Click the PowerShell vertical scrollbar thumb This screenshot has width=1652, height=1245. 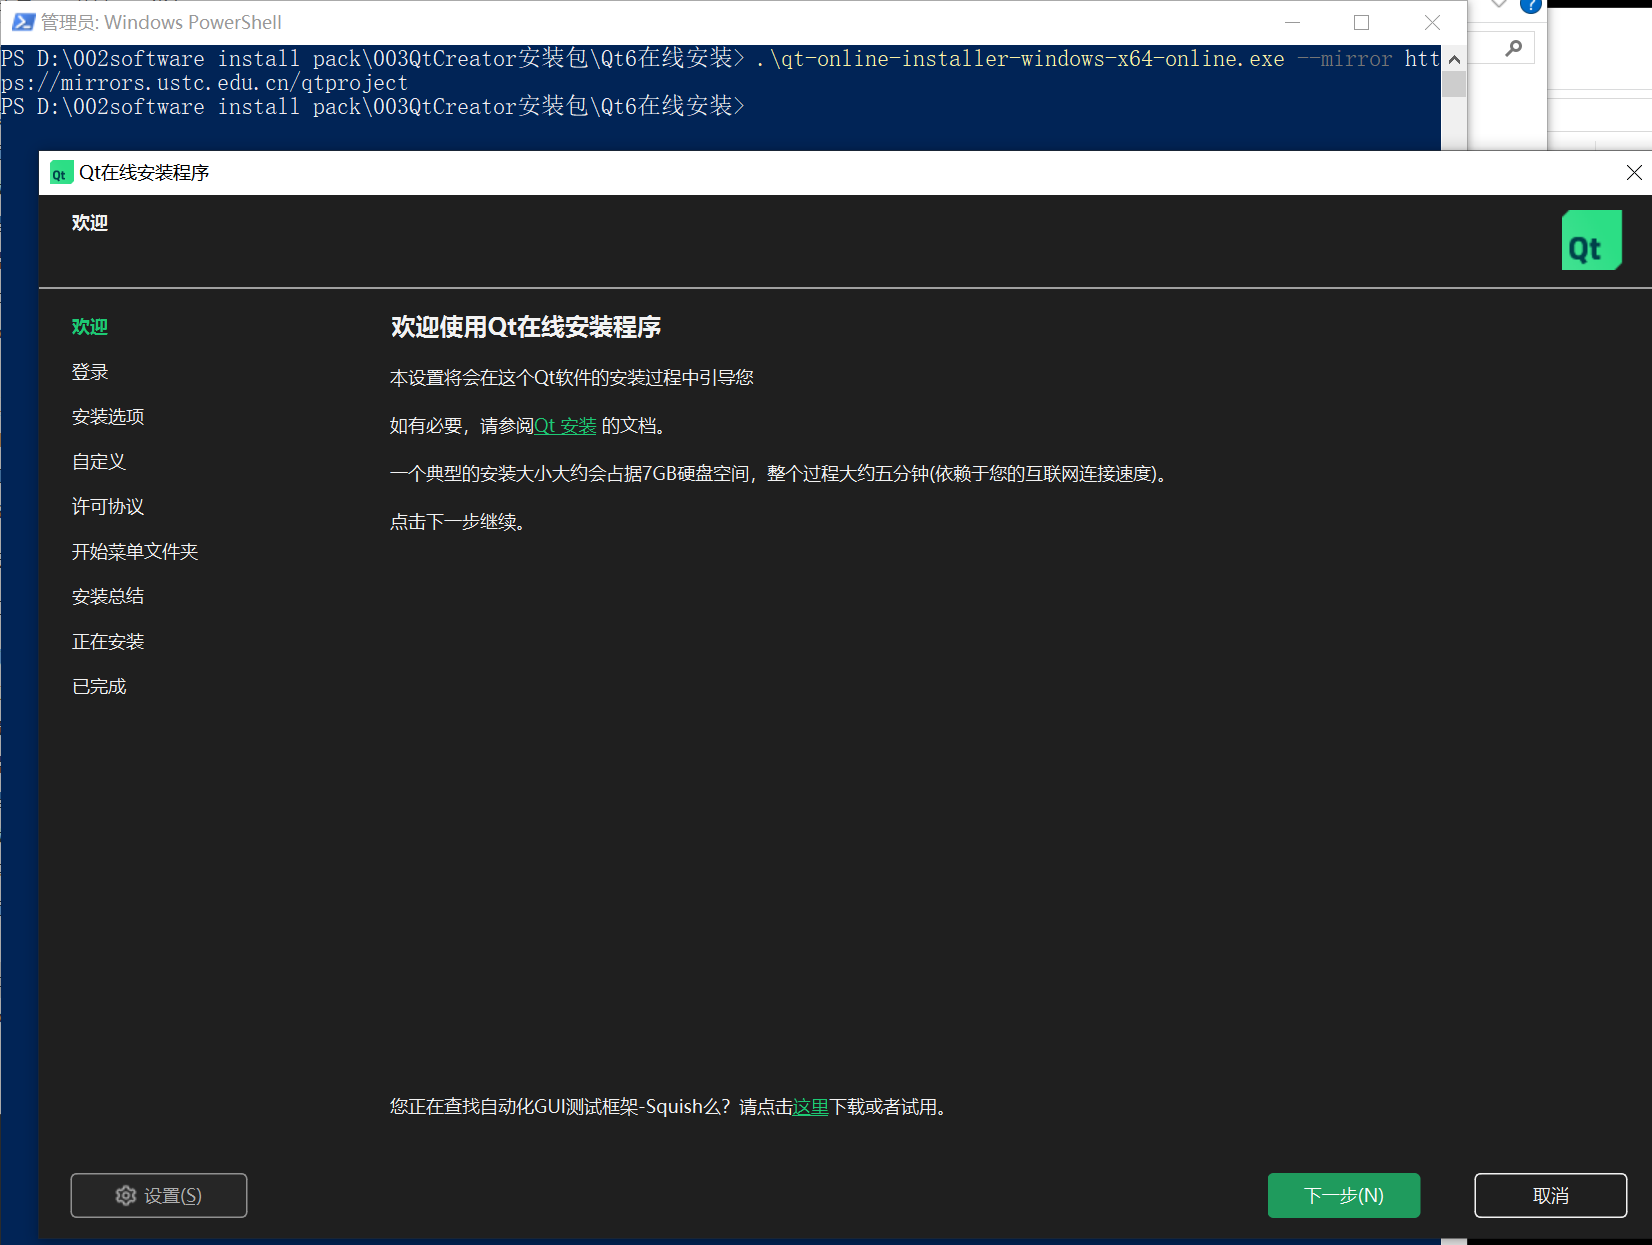1454,84
